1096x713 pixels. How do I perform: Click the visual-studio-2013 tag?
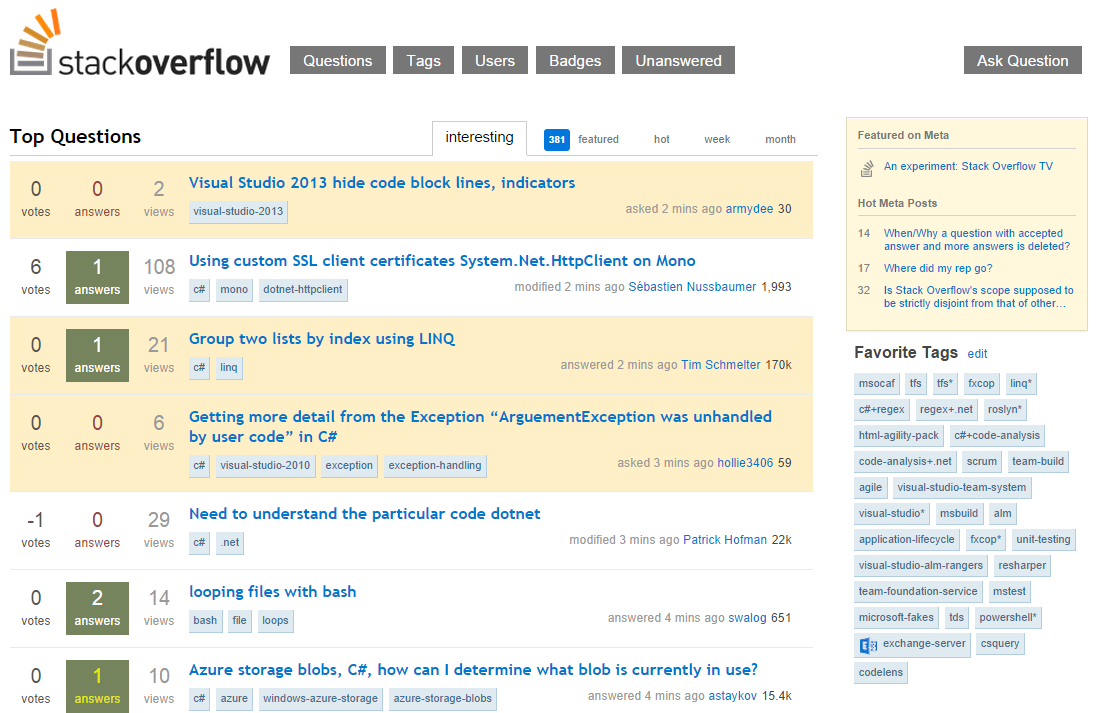click(238, 212)
